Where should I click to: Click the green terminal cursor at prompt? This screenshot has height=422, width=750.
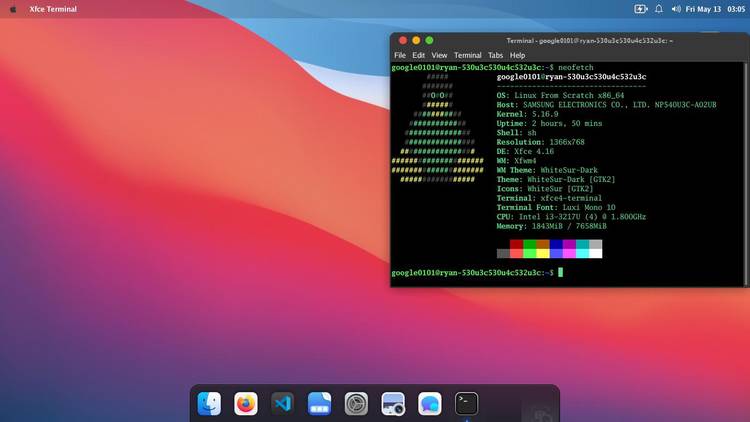pos(561,272)
